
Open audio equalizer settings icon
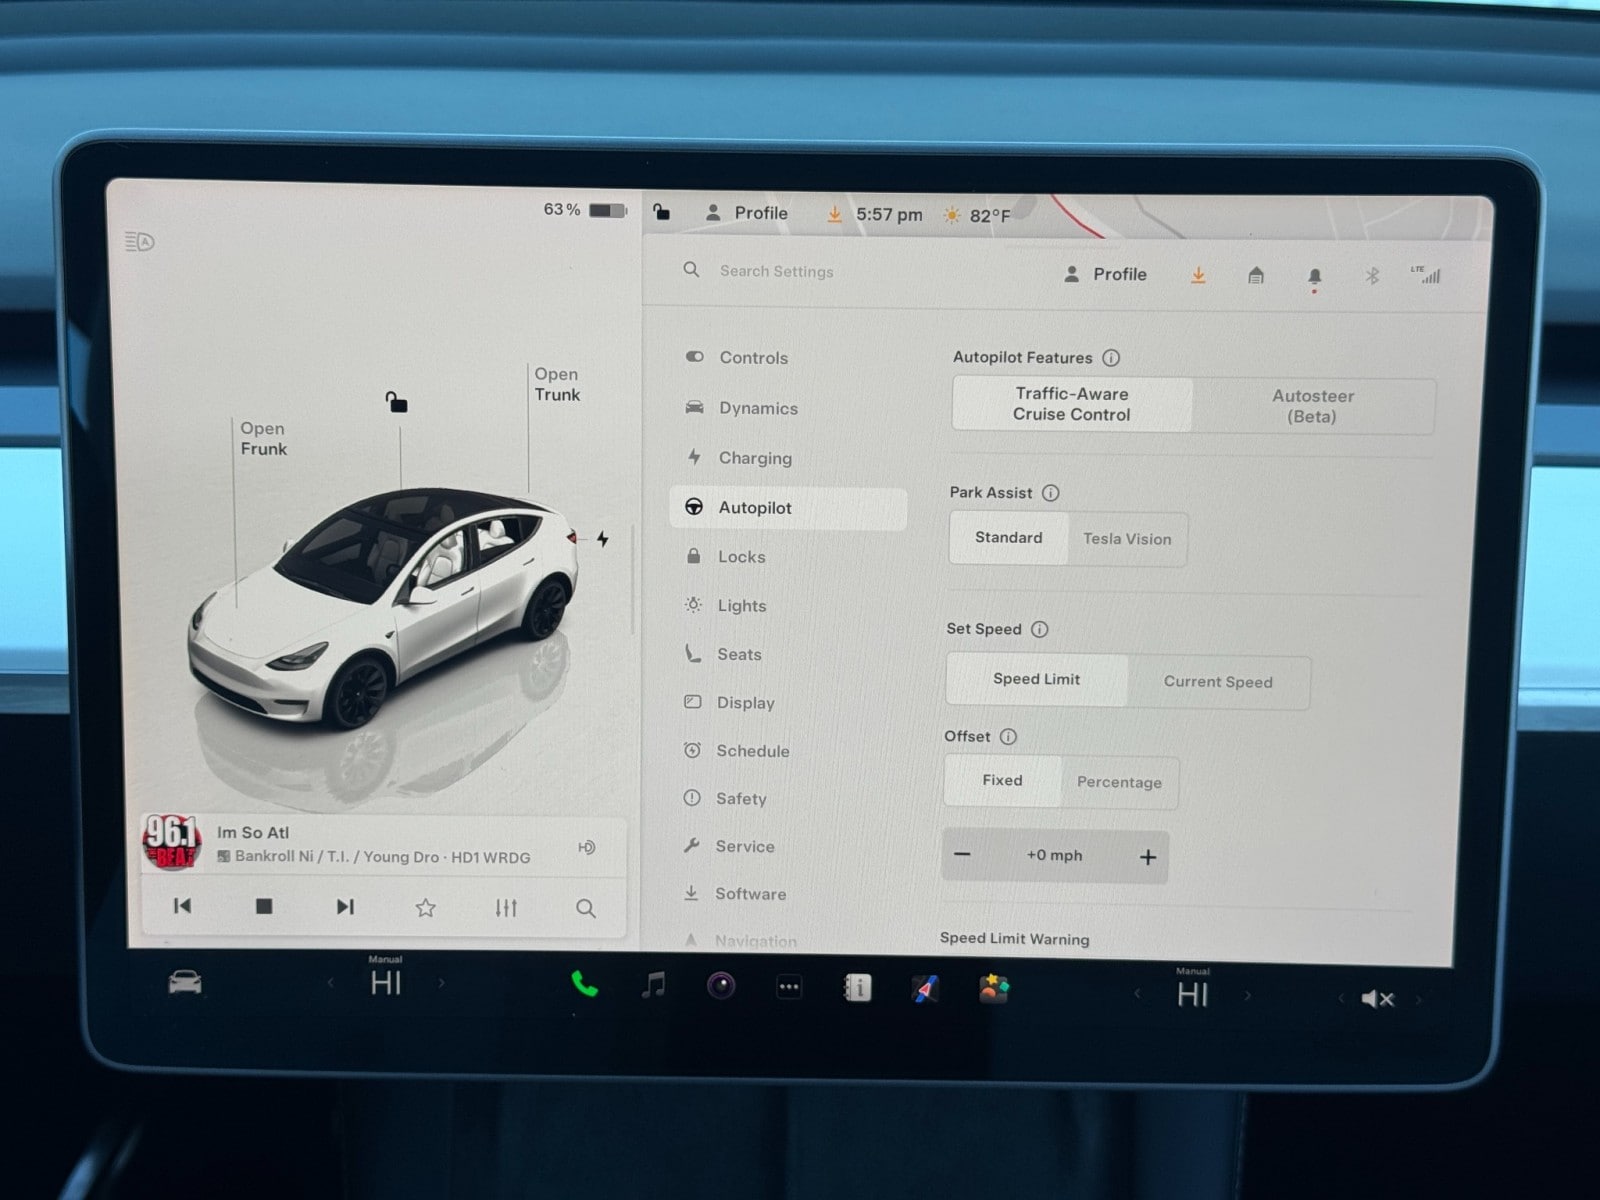(506, 907)
